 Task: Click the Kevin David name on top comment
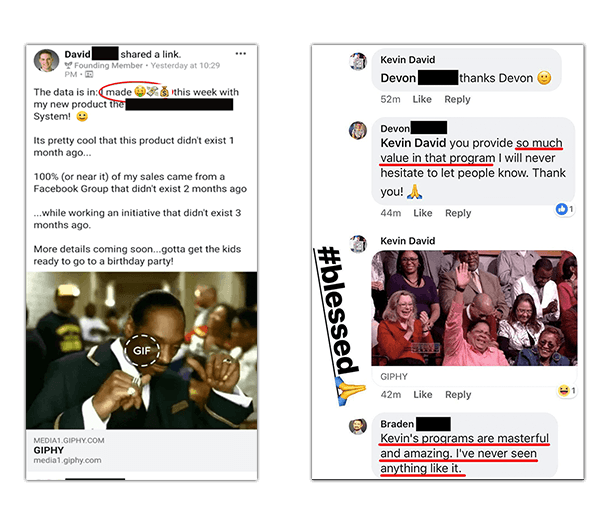[408, 60]
